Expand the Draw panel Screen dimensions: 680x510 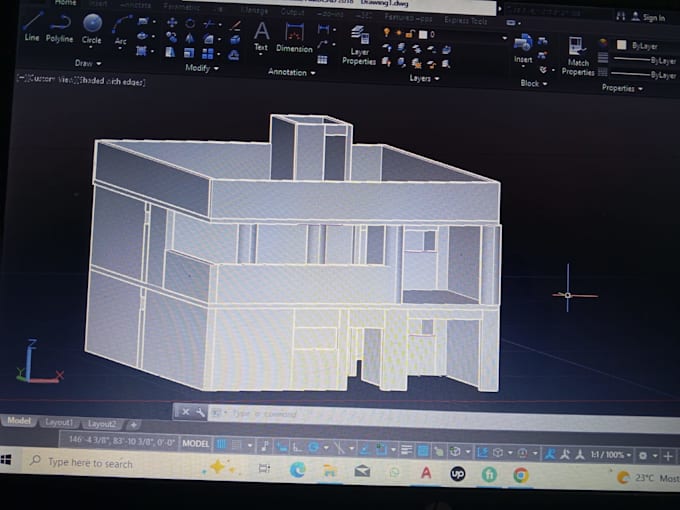point(88,63)
